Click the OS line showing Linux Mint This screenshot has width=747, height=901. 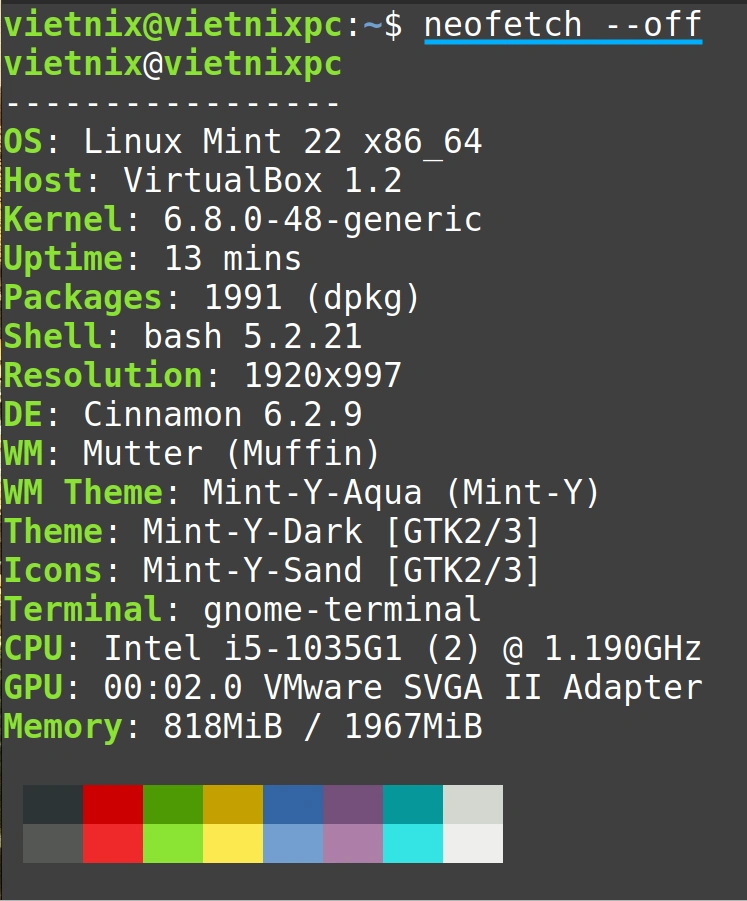(x=242, y=141)
